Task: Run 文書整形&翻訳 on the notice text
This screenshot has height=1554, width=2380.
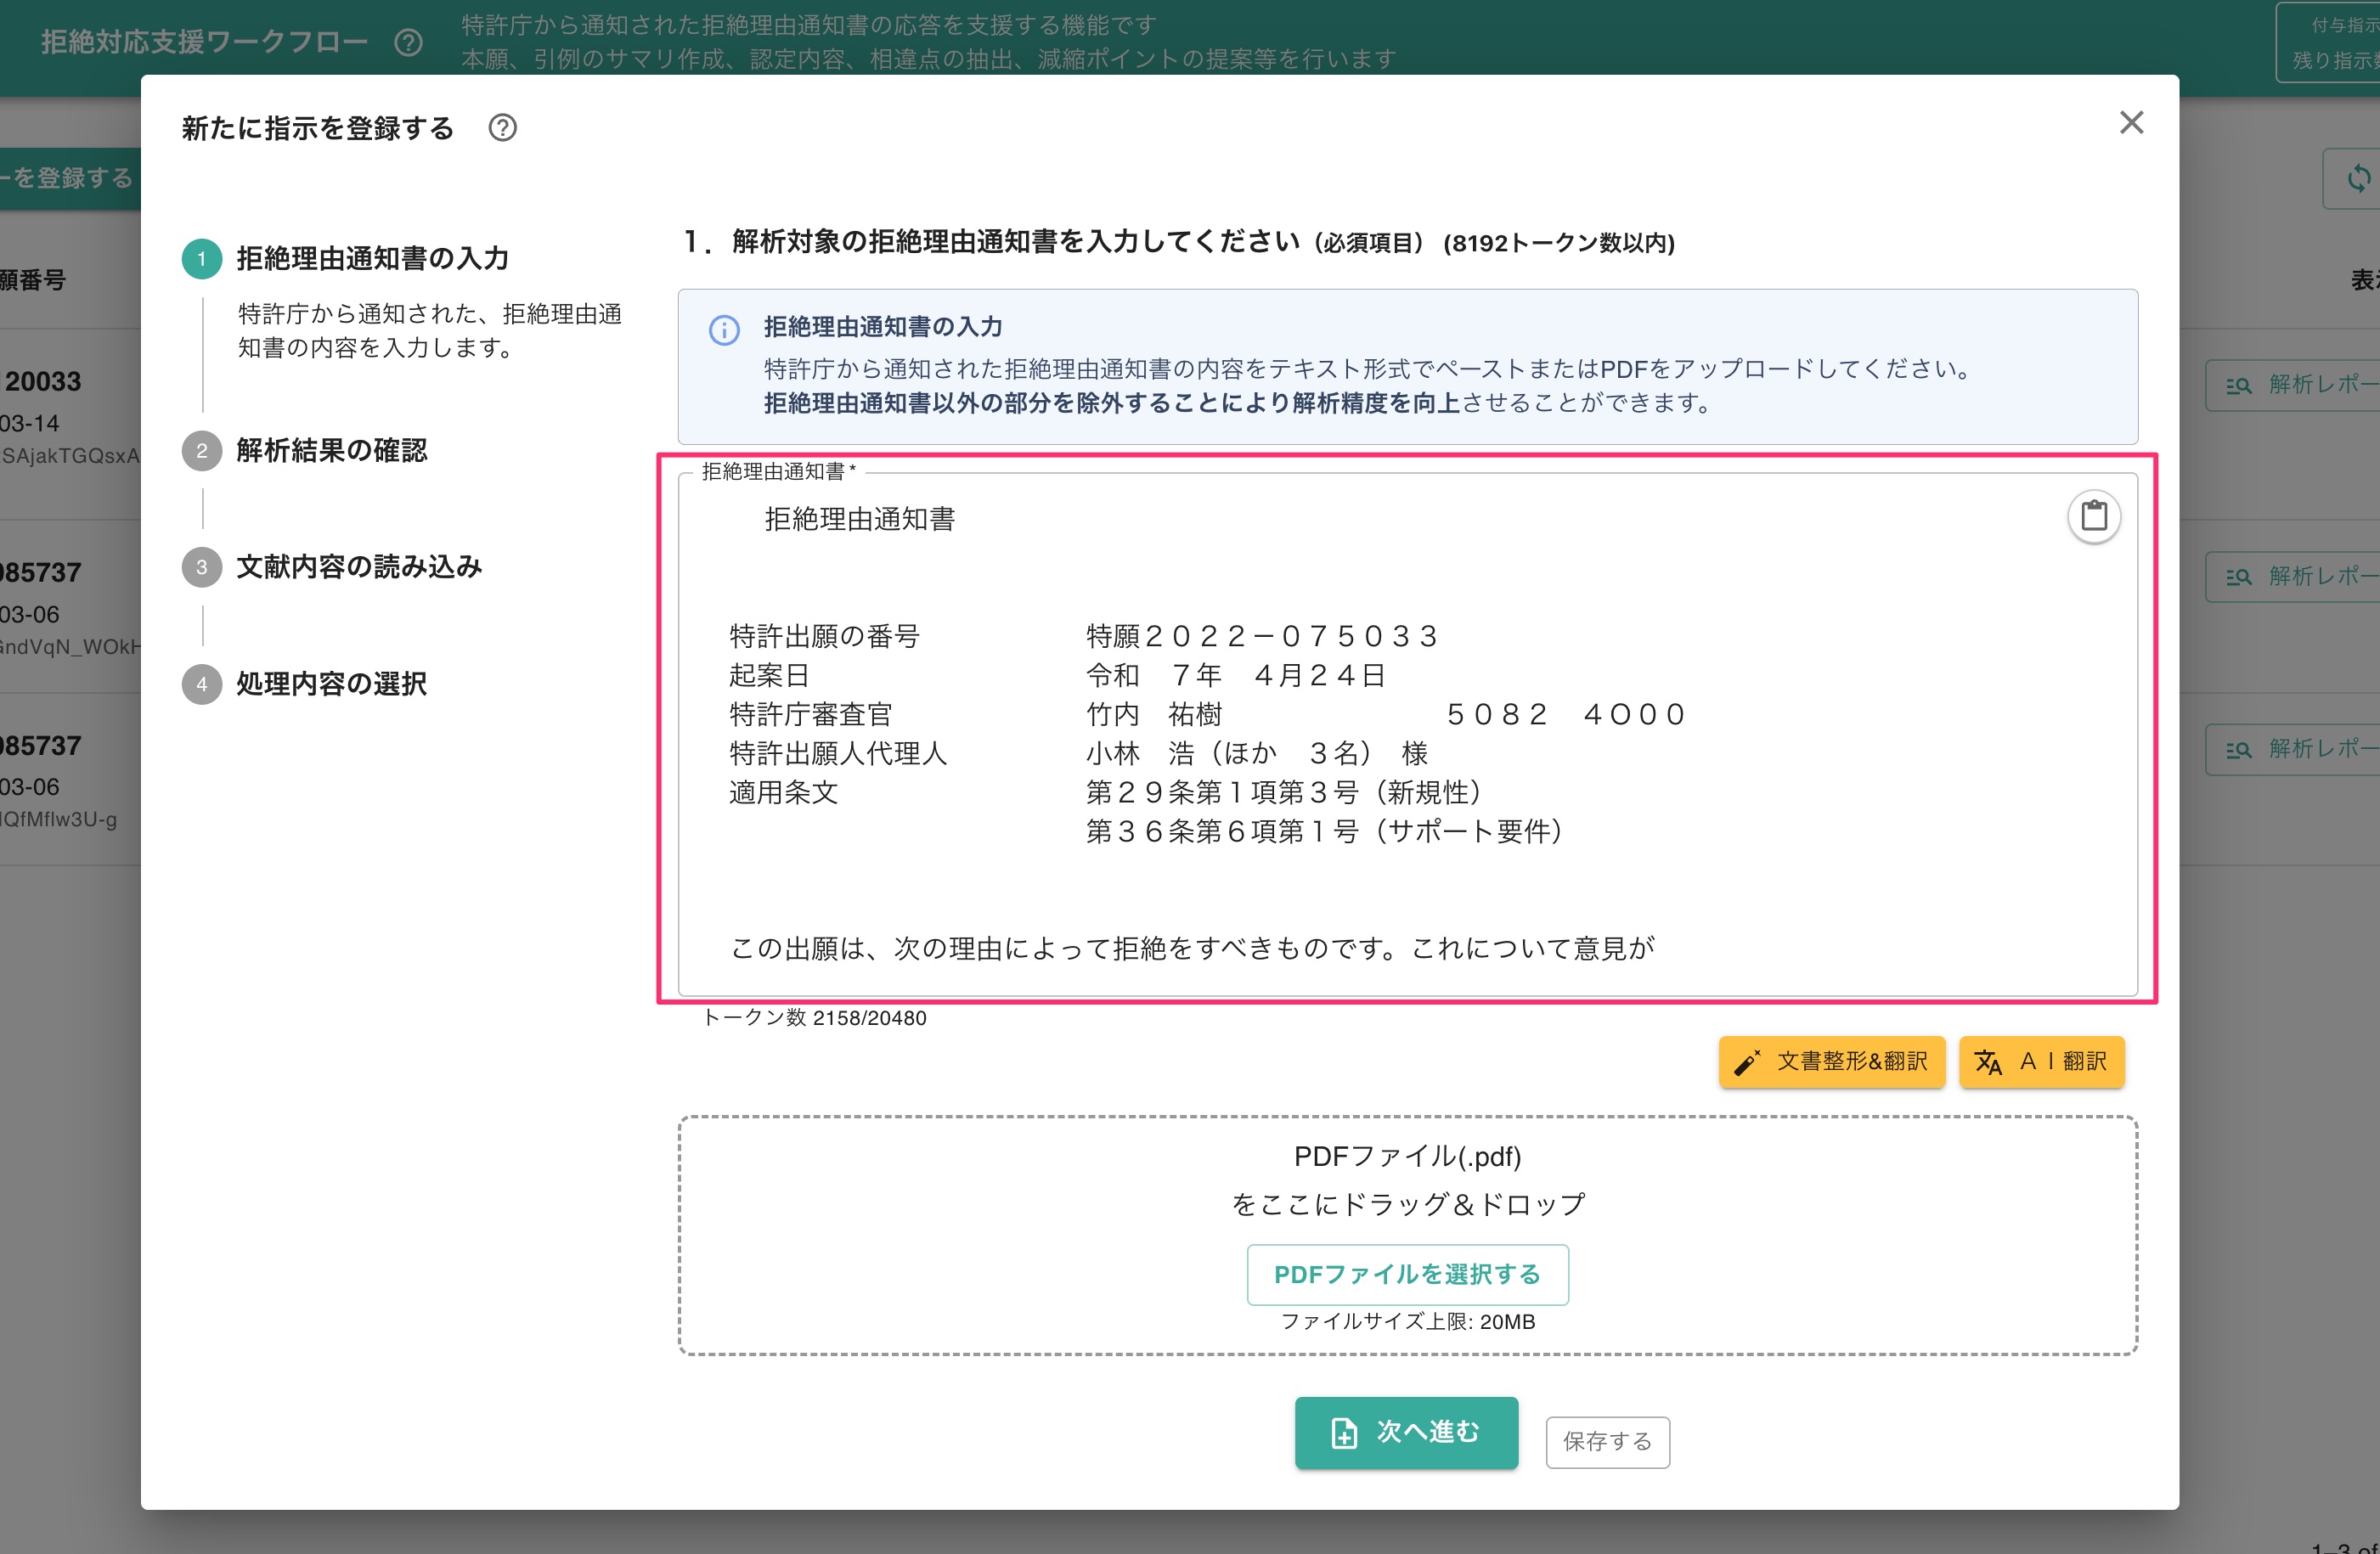Action: [1831, 1062]
